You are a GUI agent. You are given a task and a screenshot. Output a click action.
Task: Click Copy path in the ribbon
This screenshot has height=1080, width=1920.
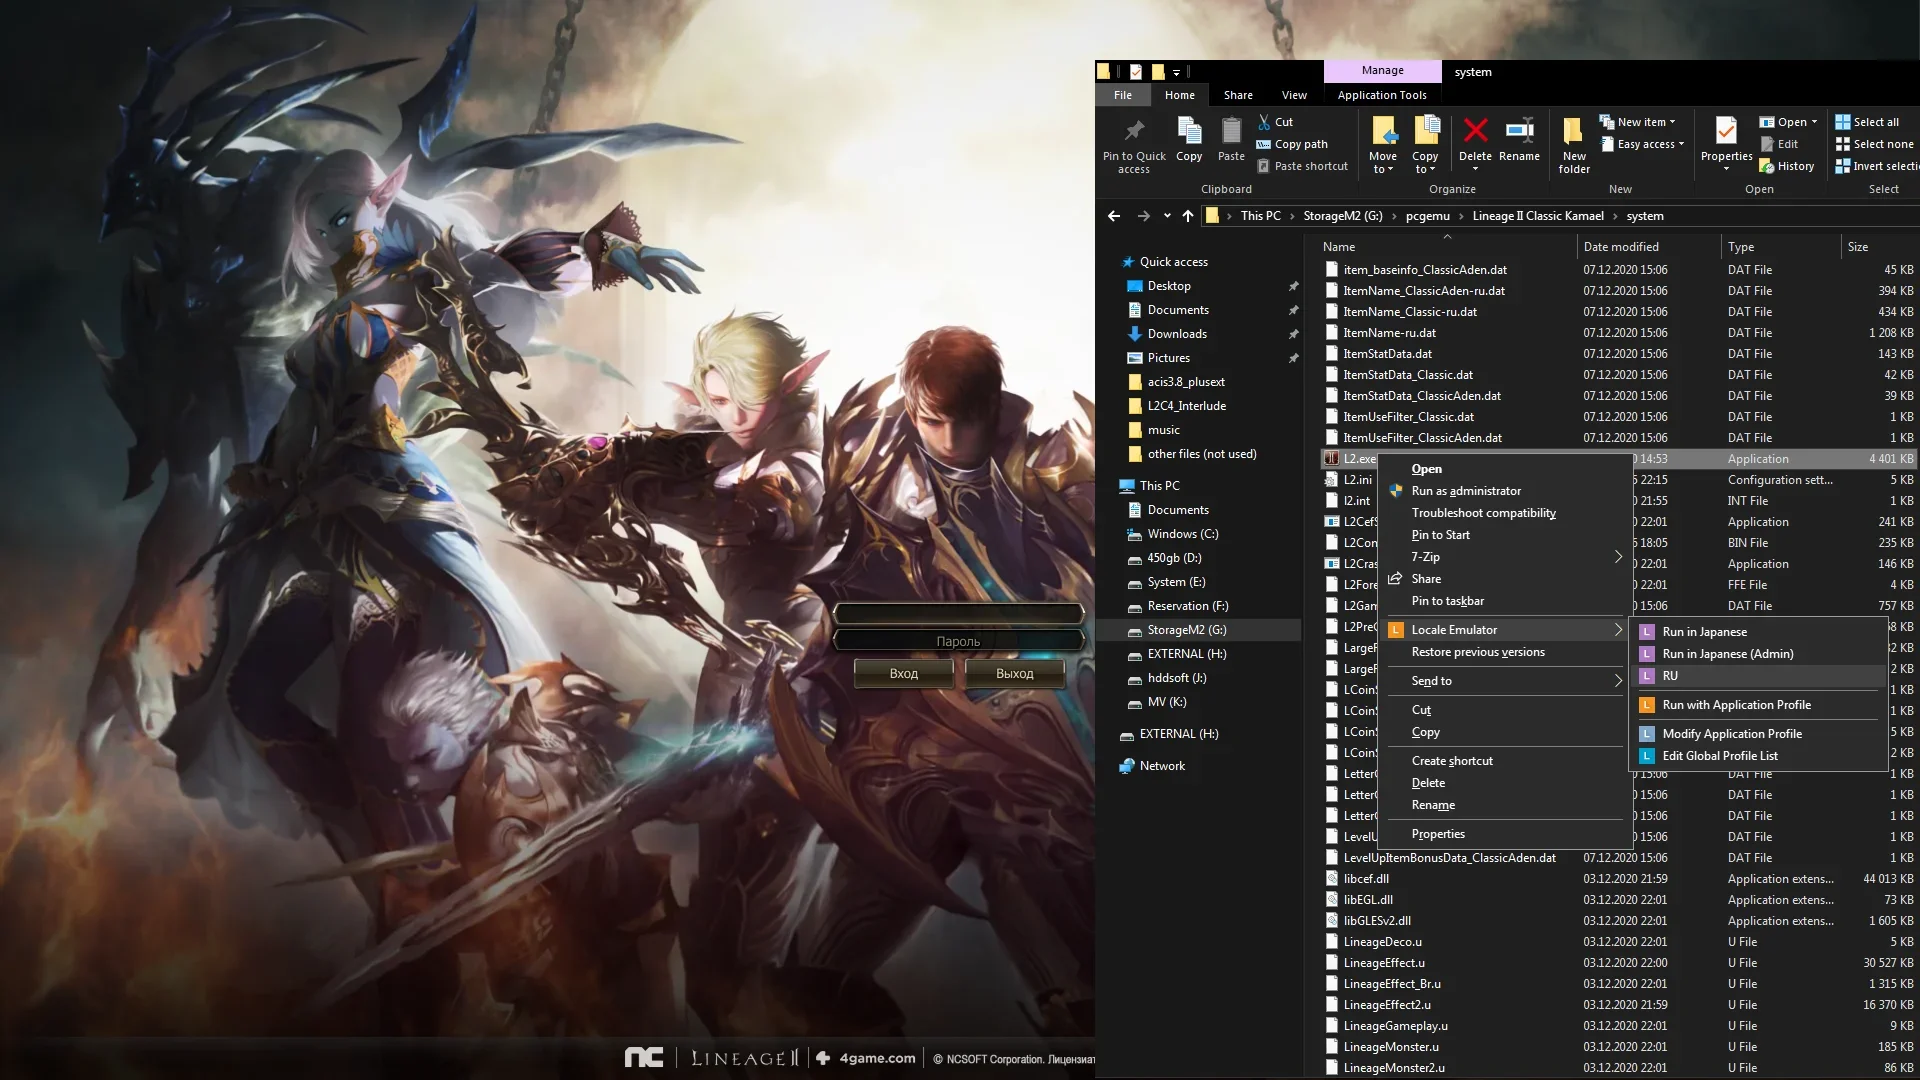coord(1292,144)
